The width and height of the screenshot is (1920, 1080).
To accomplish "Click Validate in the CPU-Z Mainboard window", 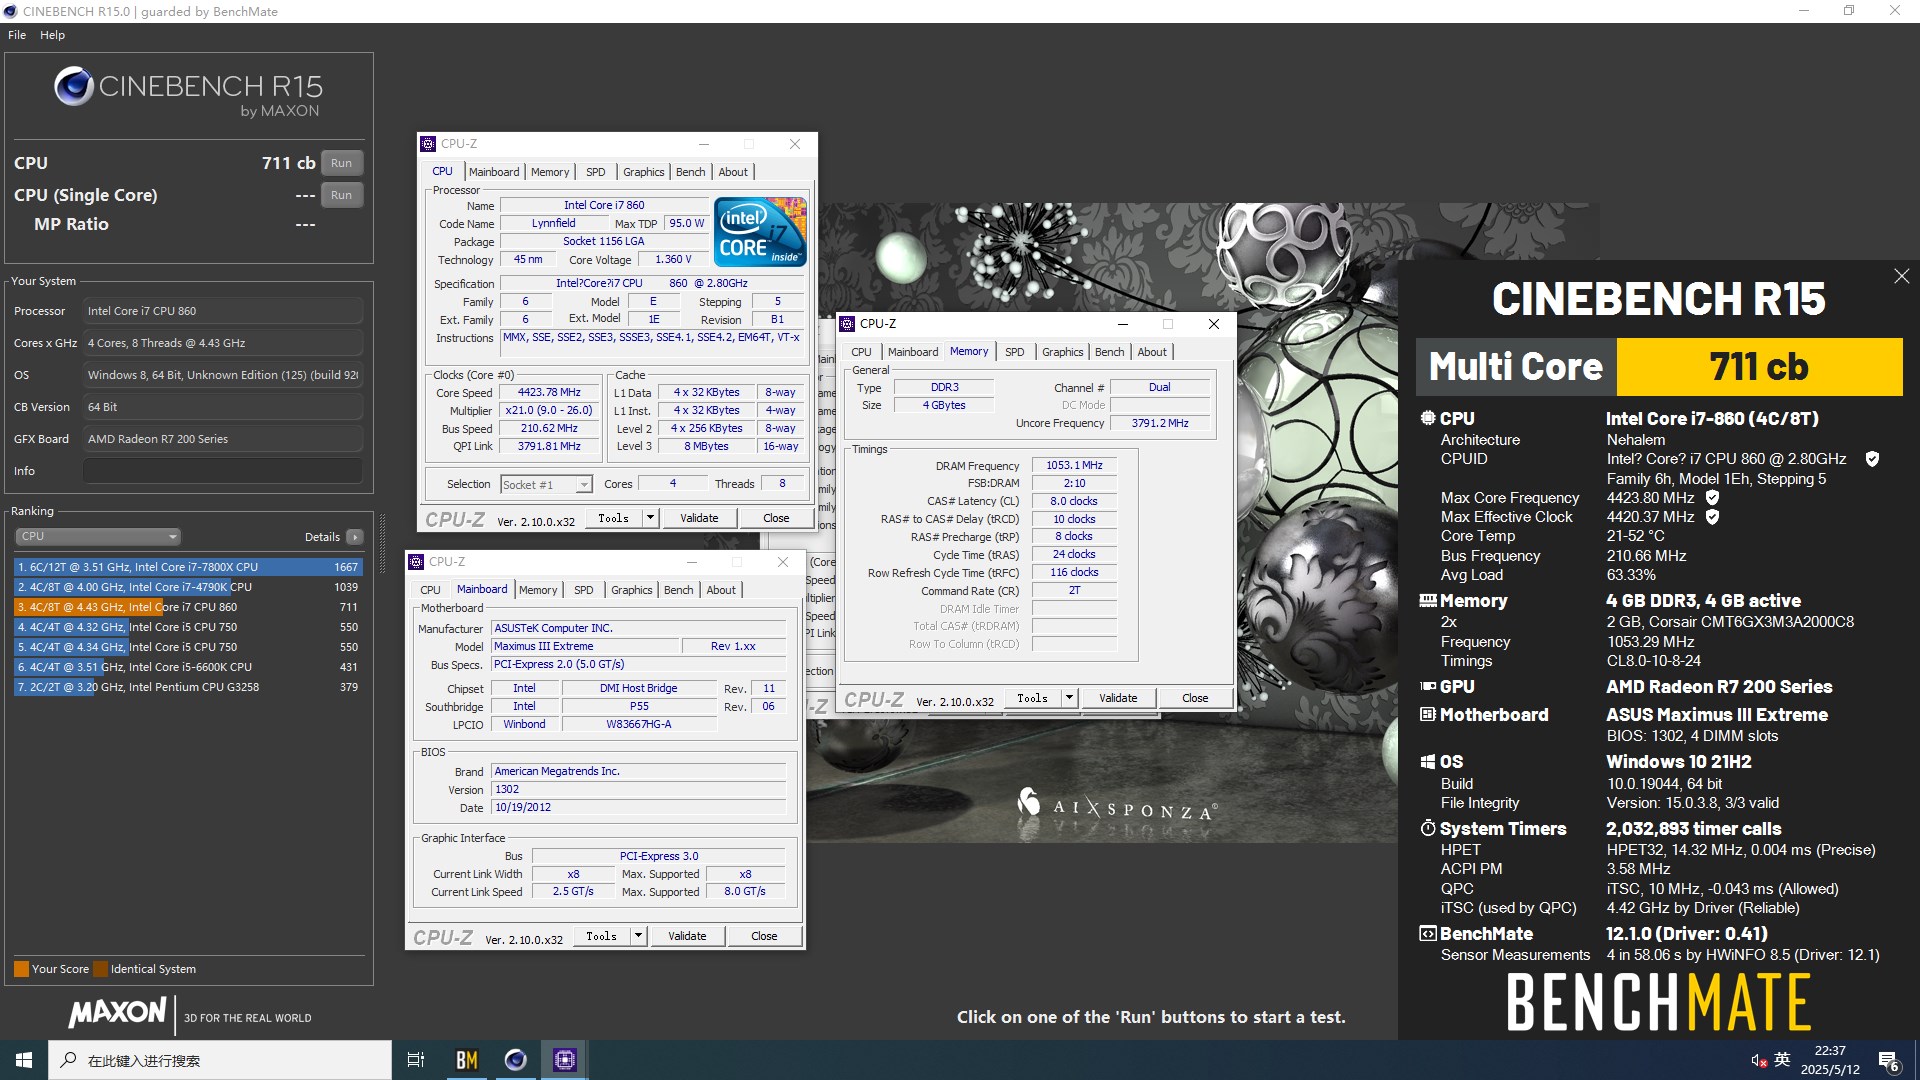I will click(x=687, y=936).
